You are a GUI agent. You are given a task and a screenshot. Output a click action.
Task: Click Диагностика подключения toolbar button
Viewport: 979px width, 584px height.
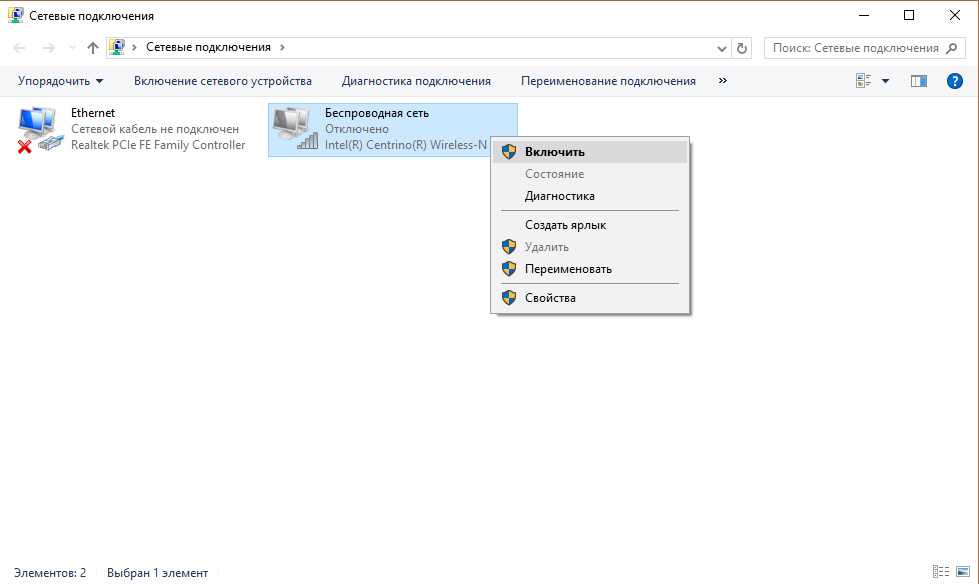416,81
